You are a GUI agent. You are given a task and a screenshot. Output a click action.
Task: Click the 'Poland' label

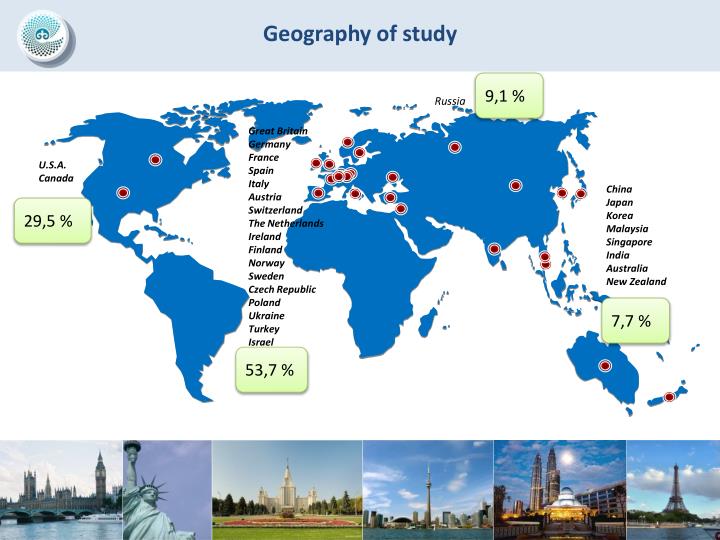point(264,303)
